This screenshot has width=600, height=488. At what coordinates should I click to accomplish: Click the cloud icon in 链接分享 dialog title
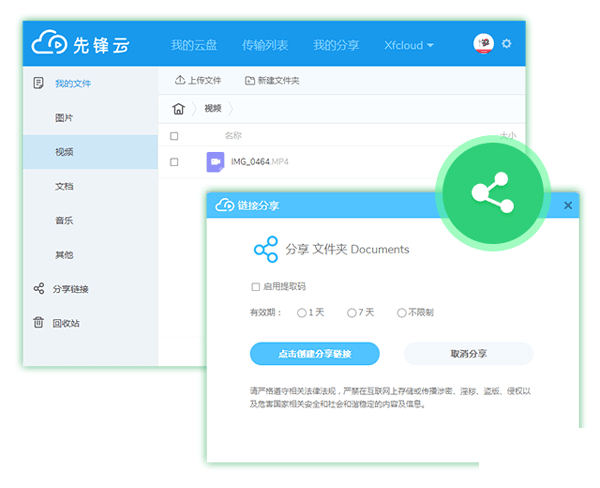point(225,205)
